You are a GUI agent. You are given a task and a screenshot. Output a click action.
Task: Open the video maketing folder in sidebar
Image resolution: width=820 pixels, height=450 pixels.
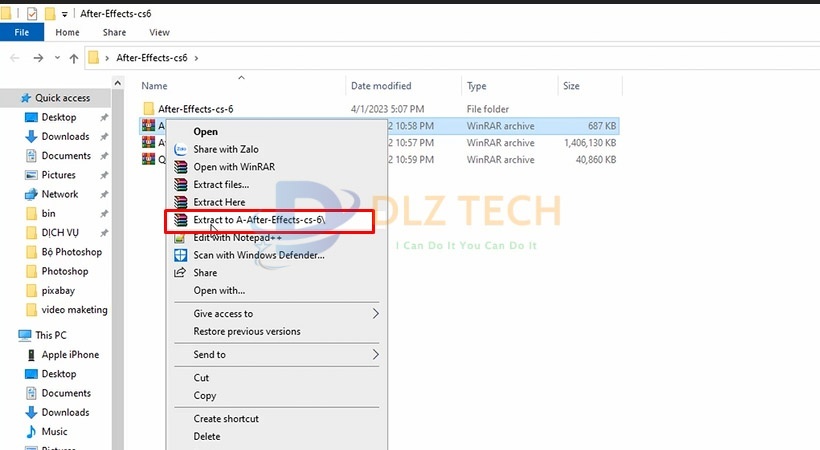(x=74, y=310)
